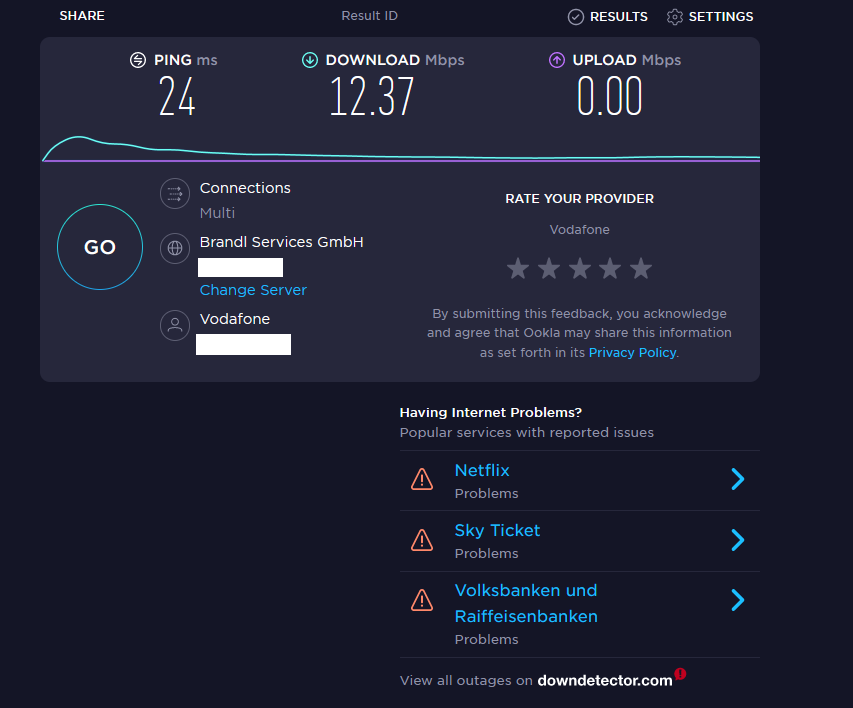Screen dimensions: 853x708
Task: Click the ping icon beside PING
Action: tap(138, 60)
